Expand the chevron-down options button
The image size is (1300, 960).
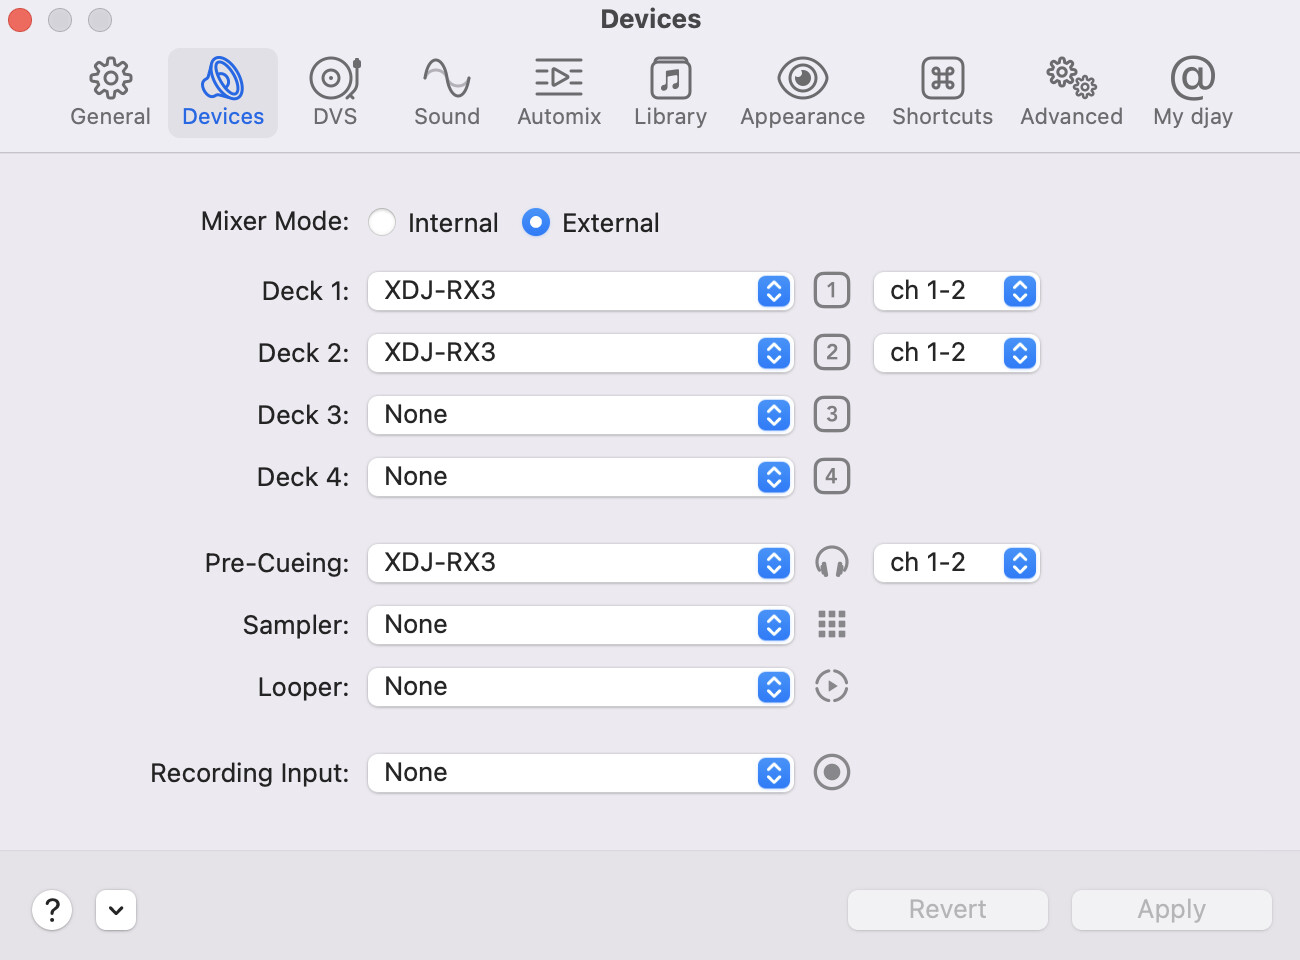click(x=116, y=910)
